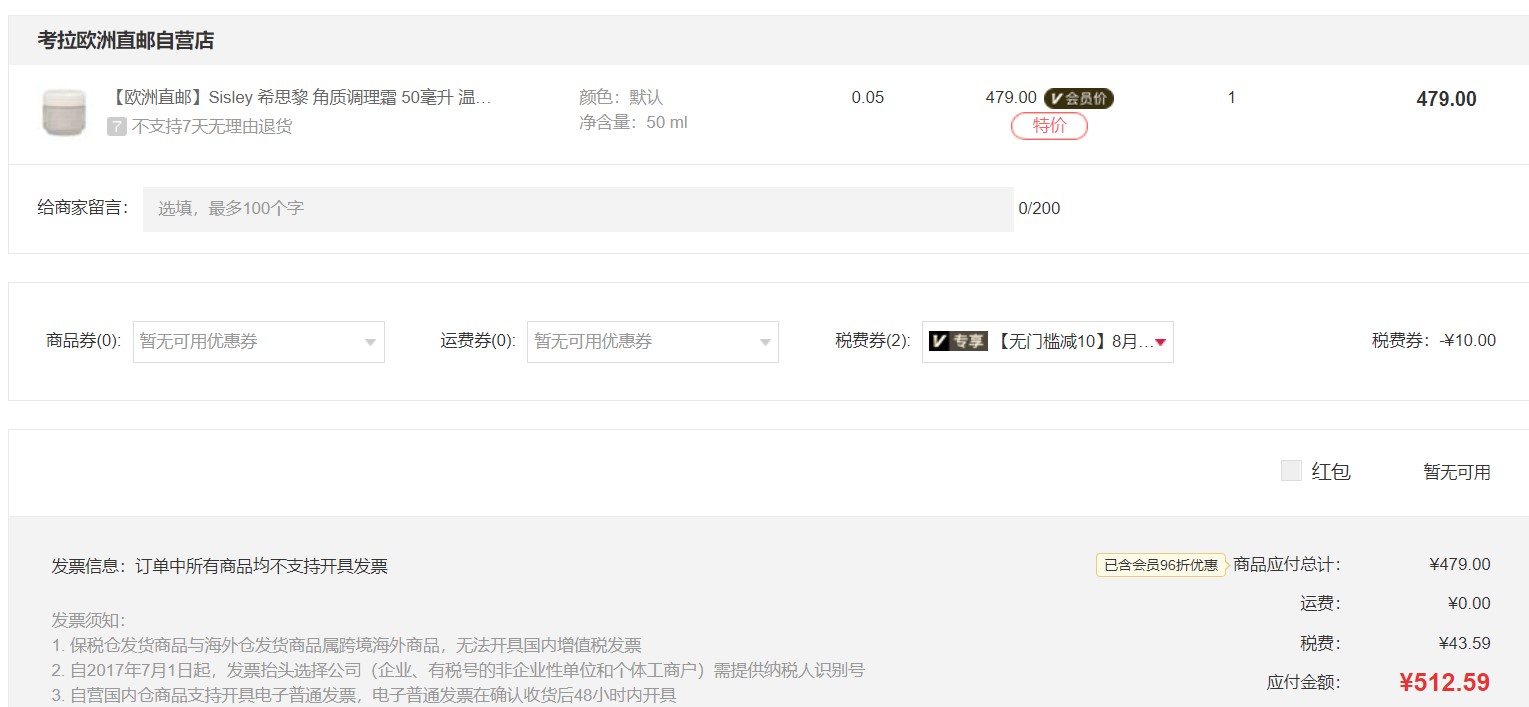Click the 不支持7天无理由退货 text

(212, 127)
